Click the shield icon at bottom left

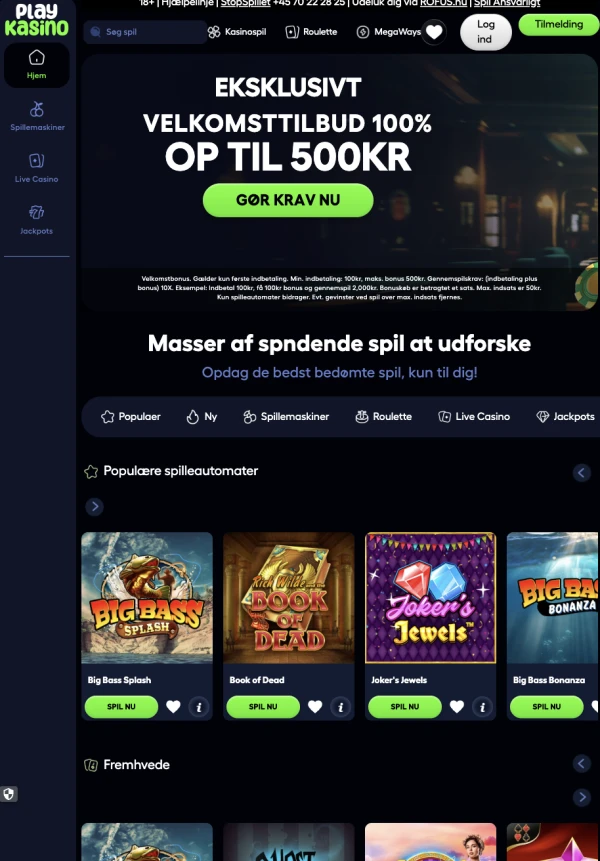coord(9,794)
